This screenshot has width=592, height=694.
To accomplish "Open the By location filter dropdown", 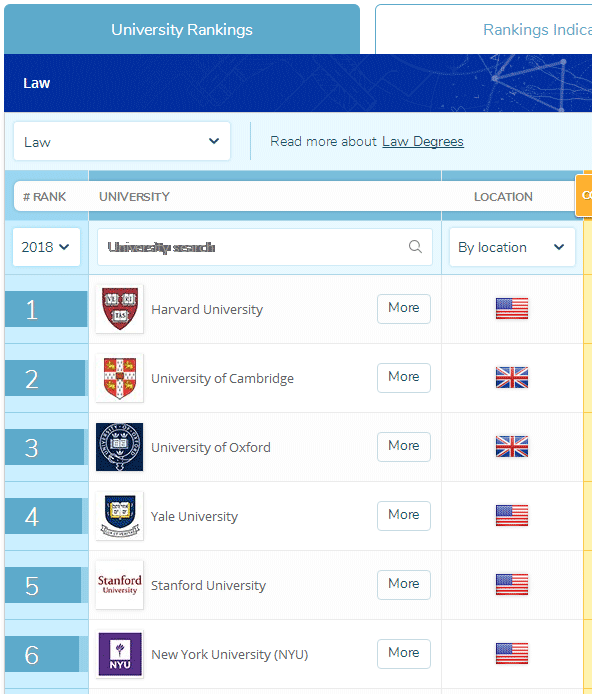I will [512, 247].
